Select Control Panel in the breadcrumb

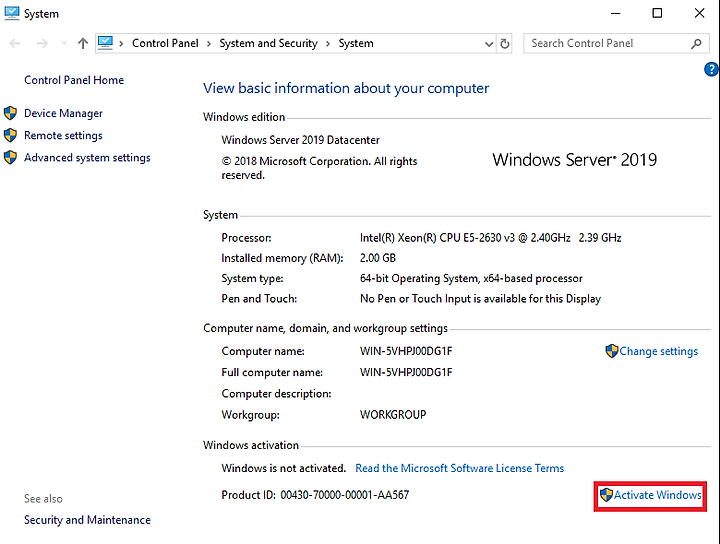tap(165, 43)
